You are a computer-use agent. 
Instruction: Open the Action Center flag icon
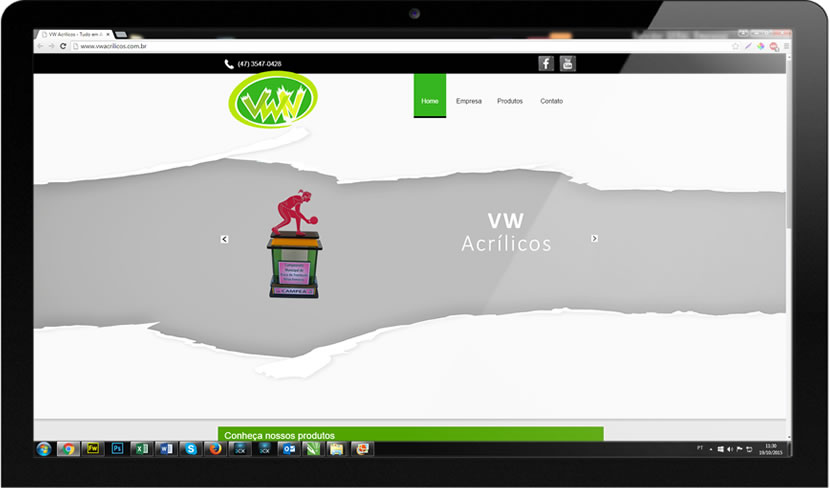[739, 449]
